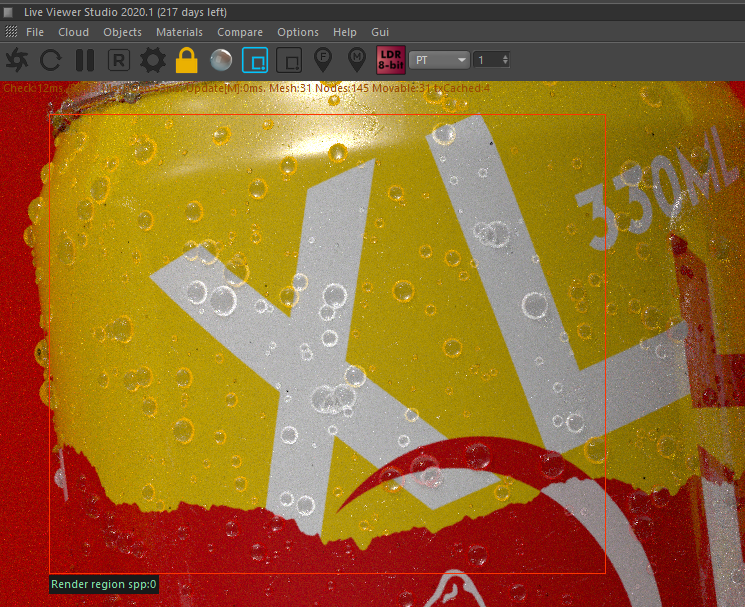Open the Objects menu
This screenshot has width=745, height=607.
click(122, 32)
